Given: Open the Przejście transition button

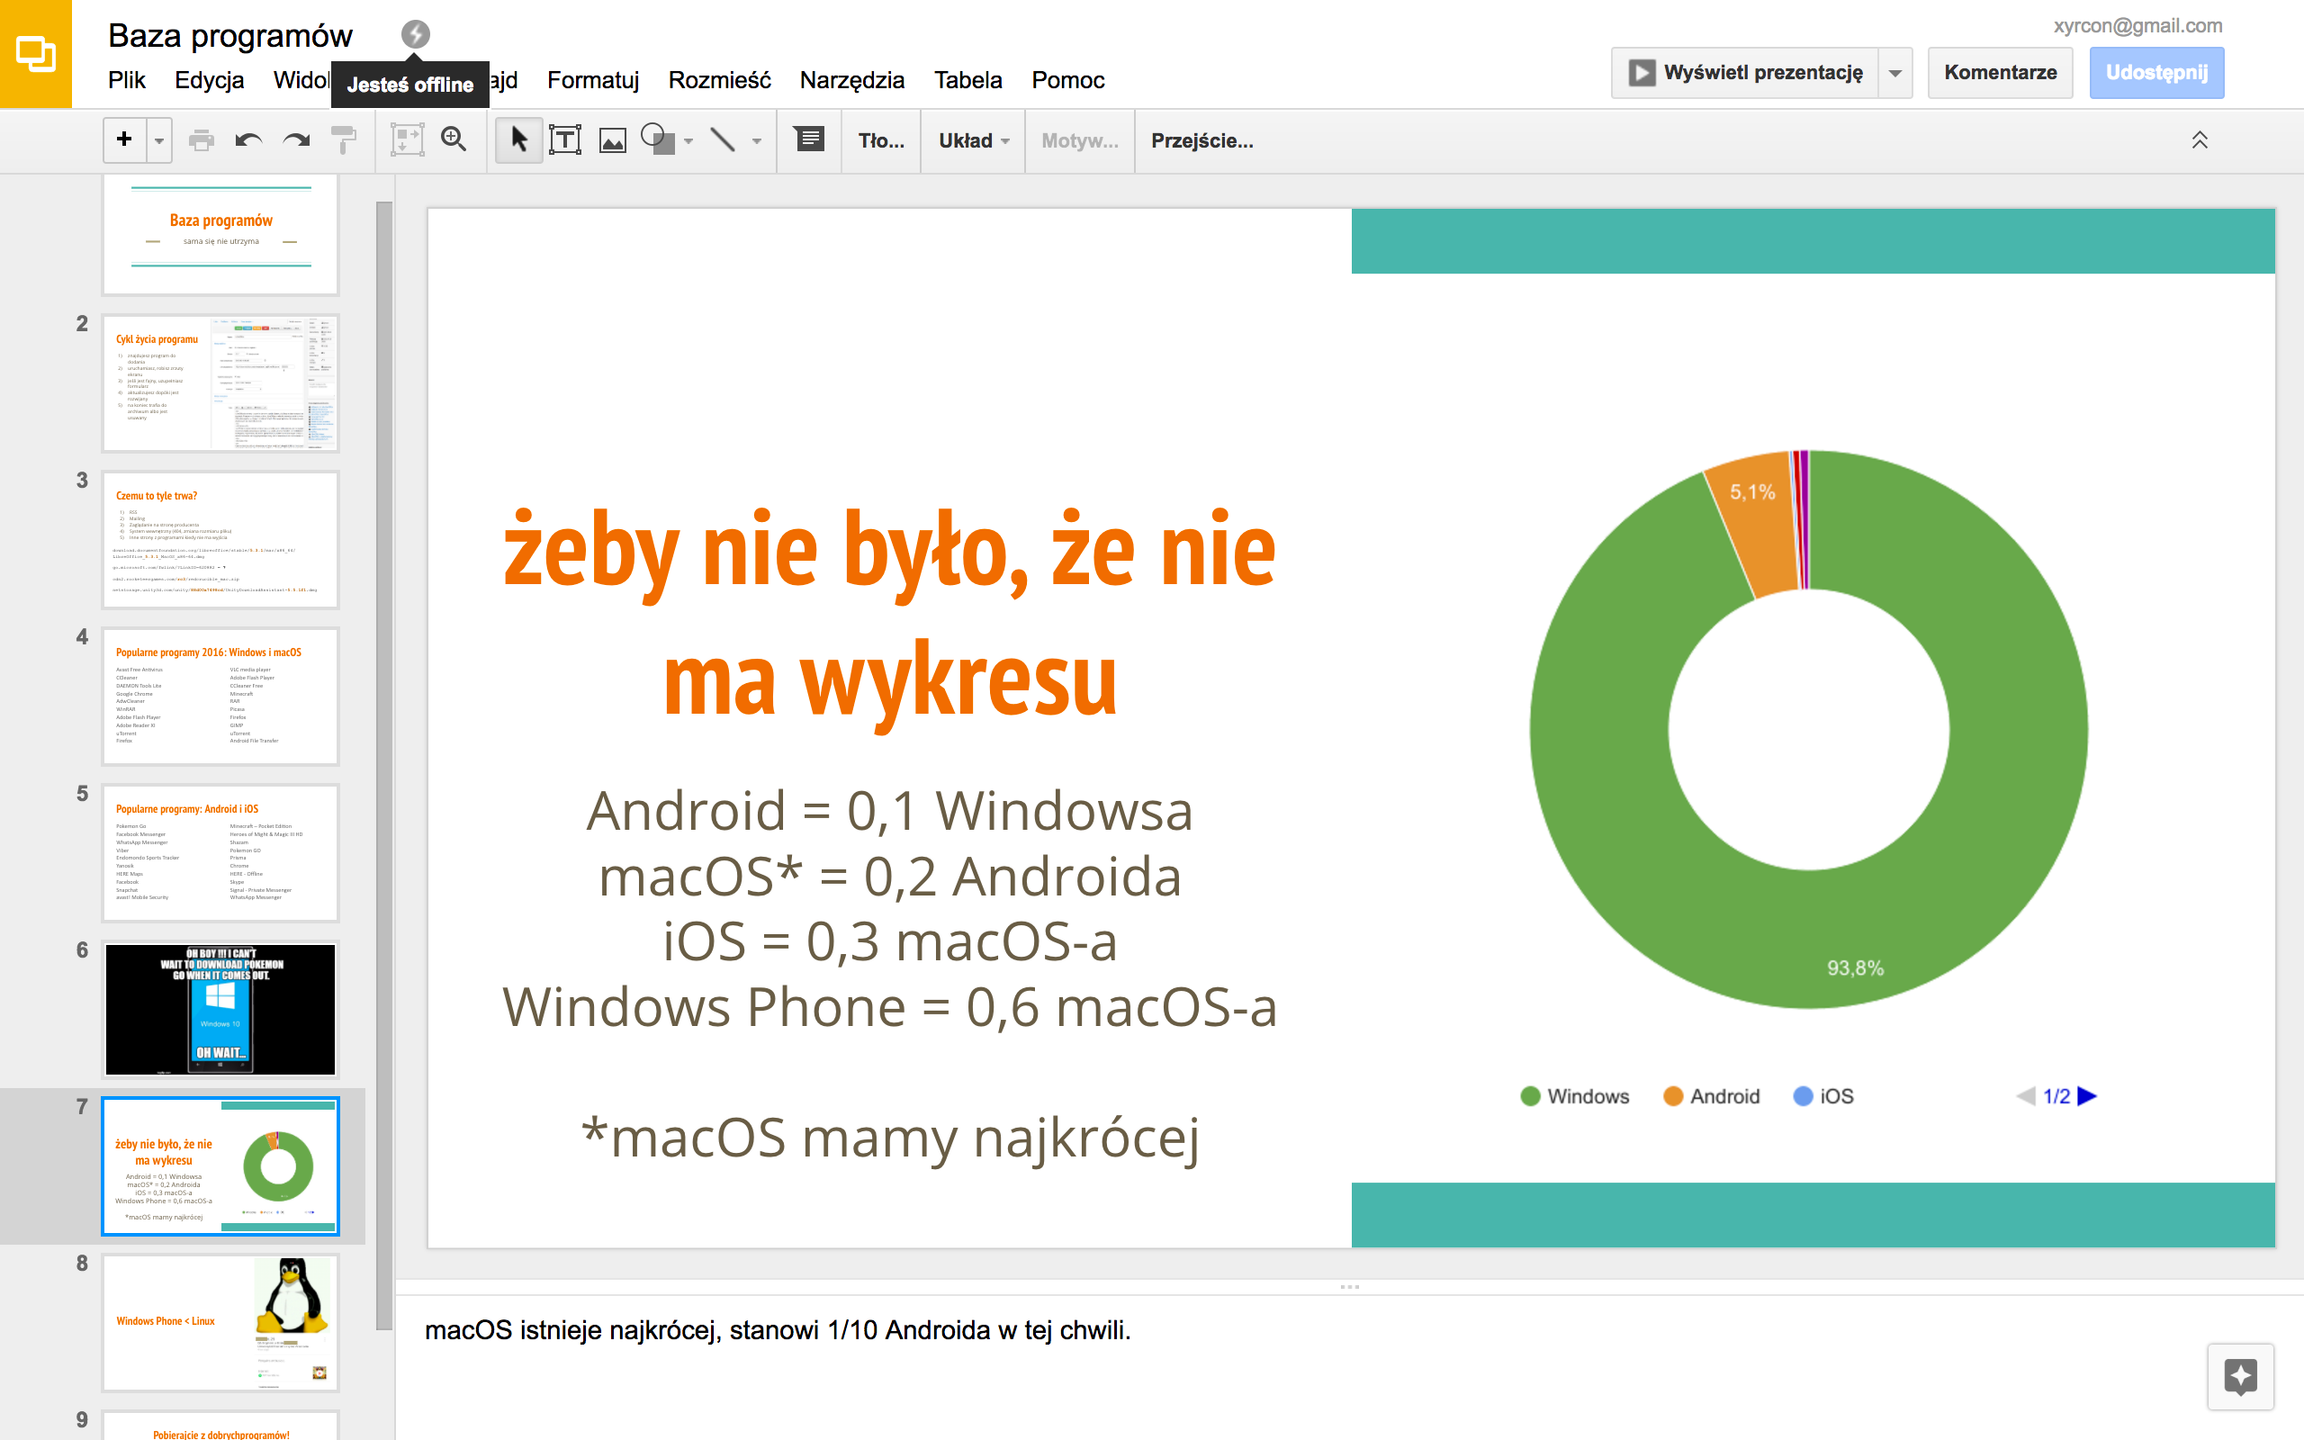Looking at the screenshot, I should coord(1202,141).
